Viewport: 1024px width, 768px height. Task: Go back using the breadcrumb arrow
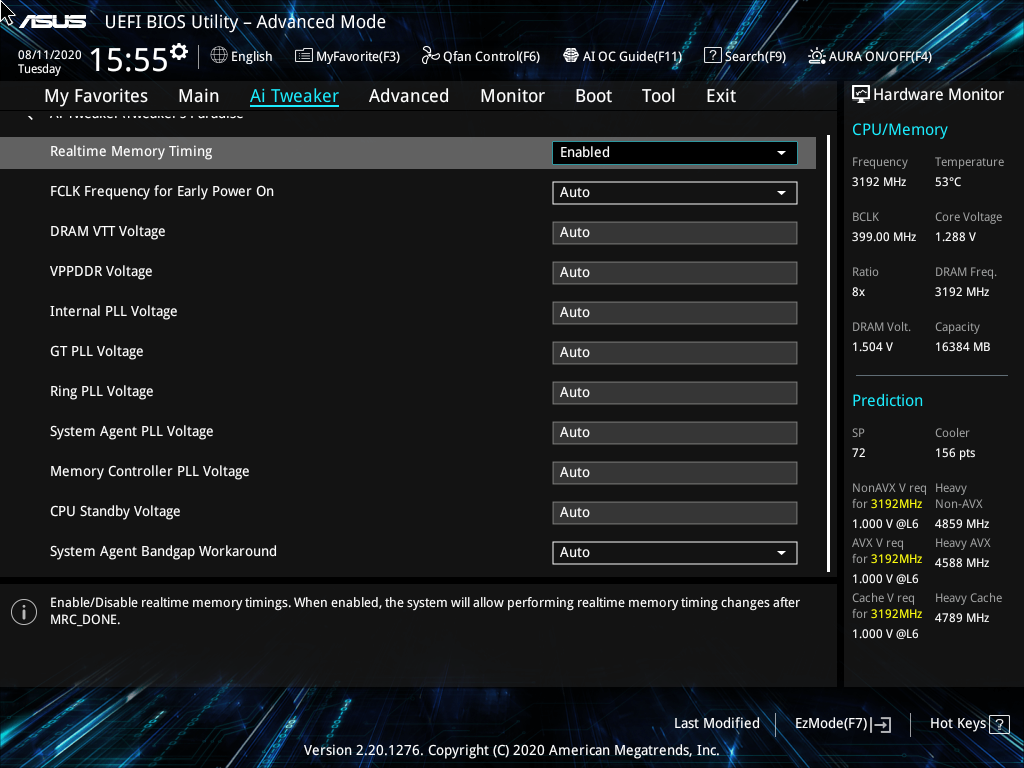(x=29, y=116)
